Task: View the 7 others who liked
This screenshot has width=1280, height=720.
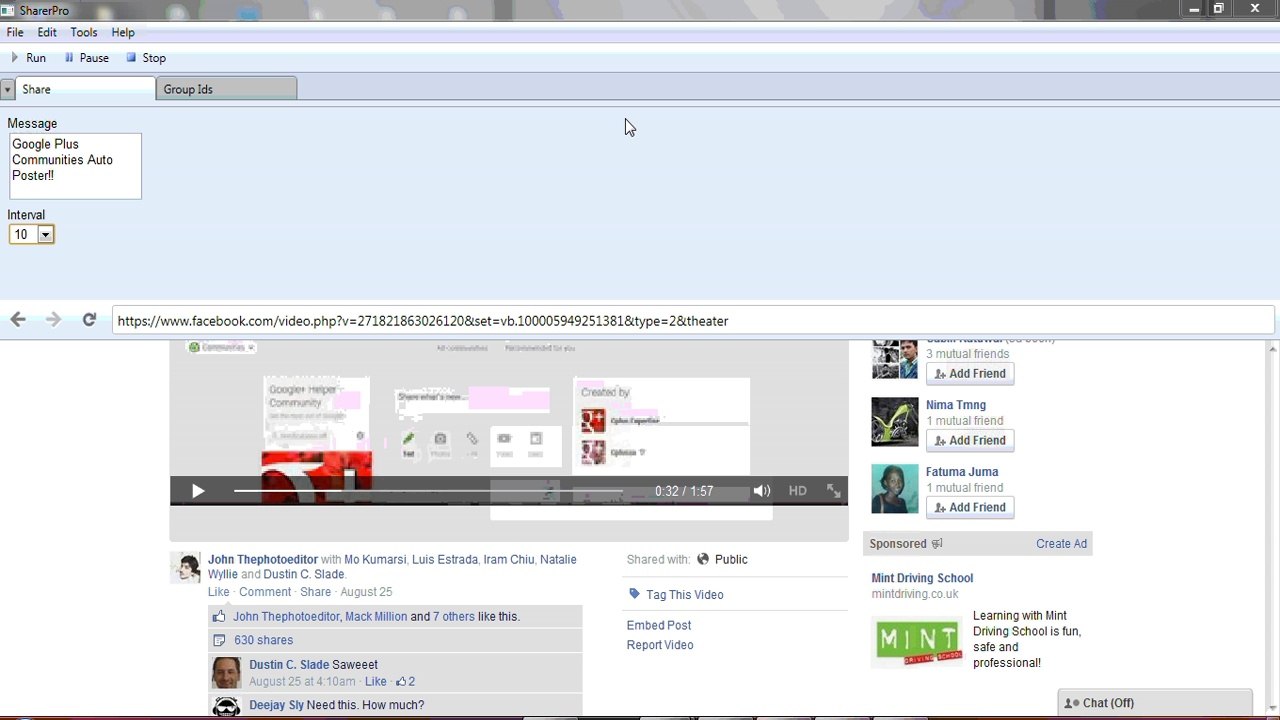Action: 454,617
